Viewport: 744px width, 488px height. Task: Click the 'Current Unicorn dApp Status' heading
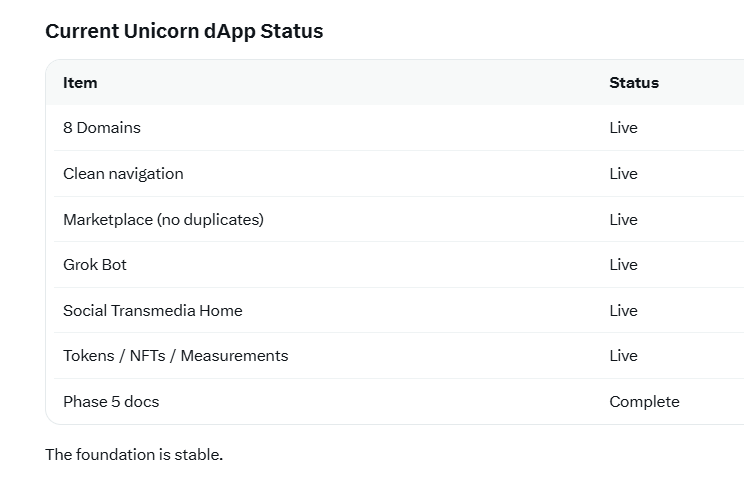point(184,31)
